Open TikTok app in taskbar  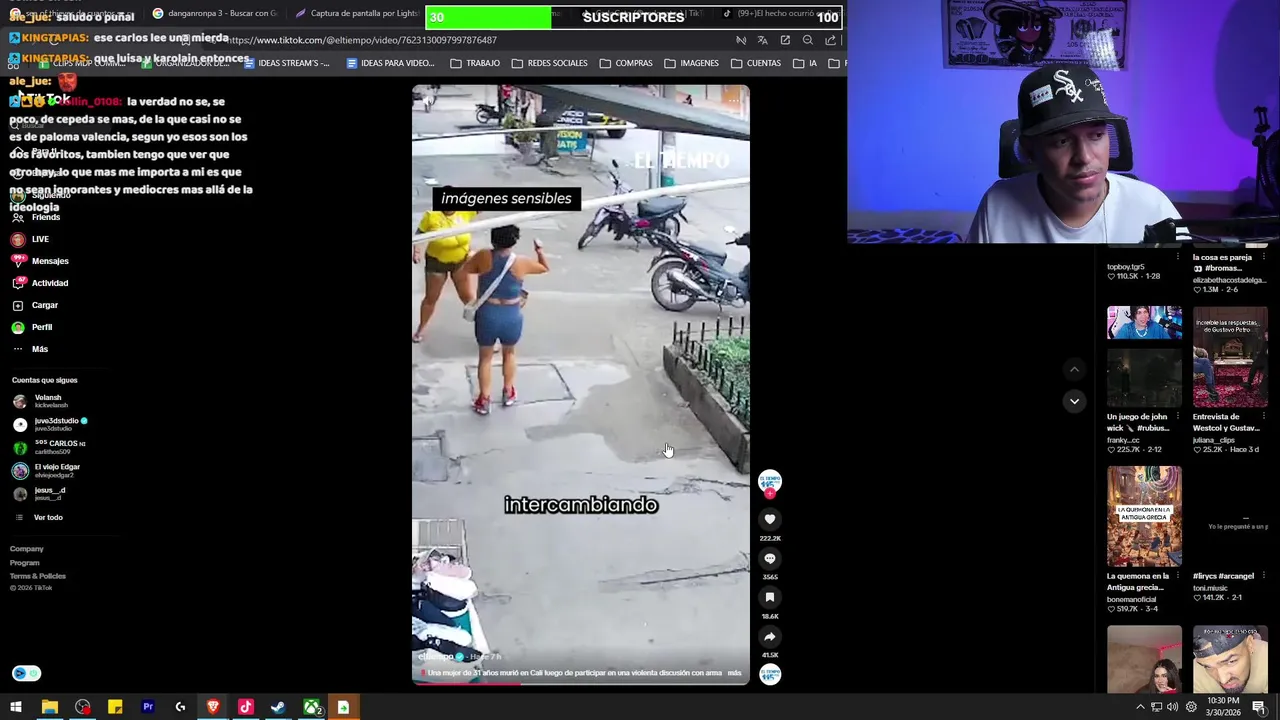[x=245, y=707]
